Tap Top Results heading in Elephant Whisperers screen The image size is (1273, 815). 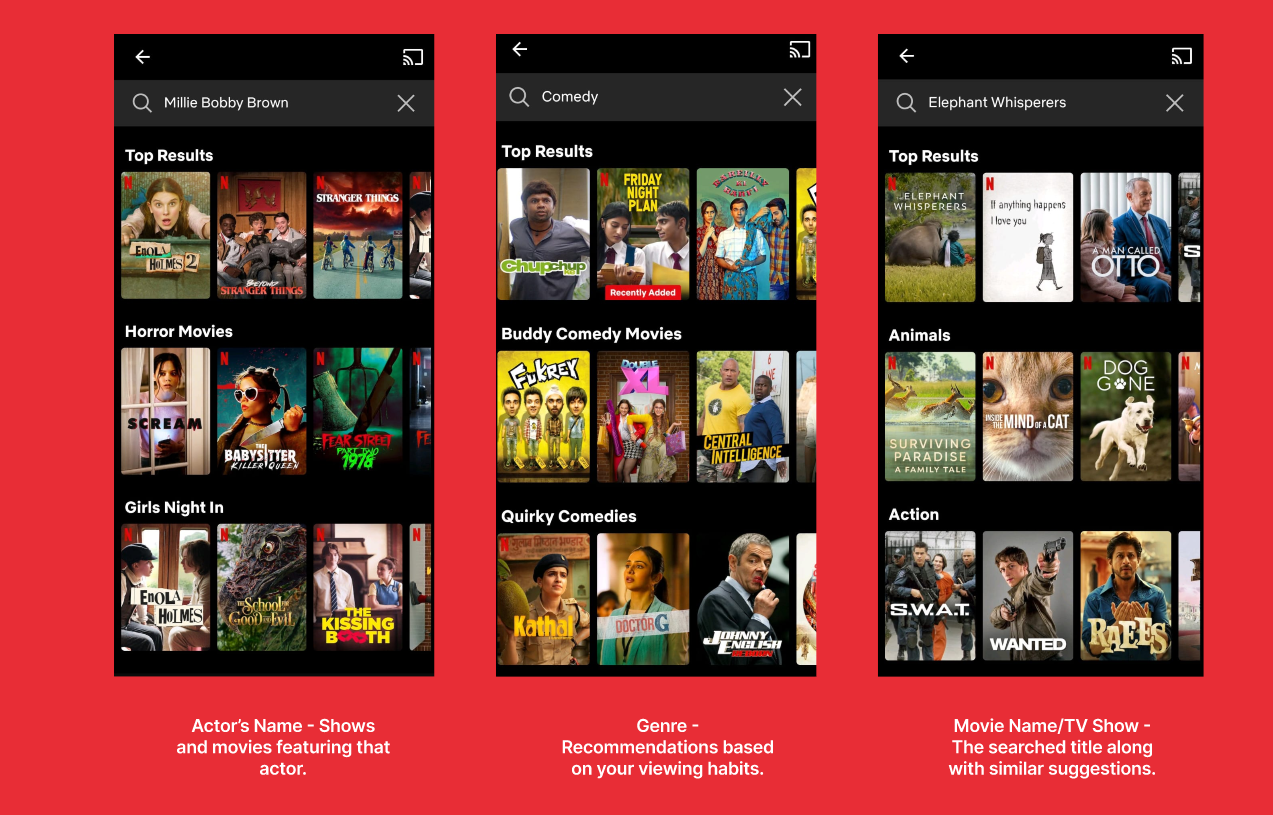(933, 157)
